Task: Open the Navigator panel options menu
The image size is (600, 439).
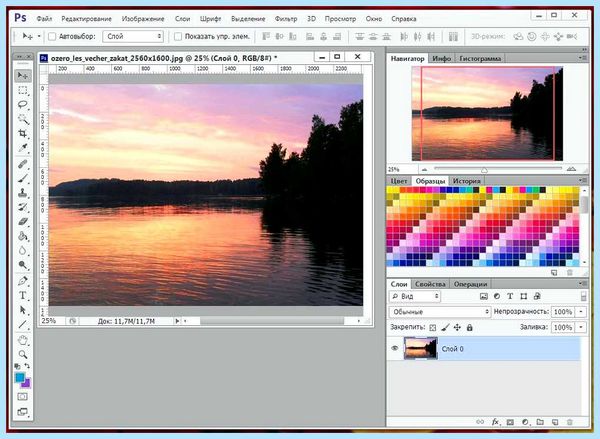Action: click(583, 58)
